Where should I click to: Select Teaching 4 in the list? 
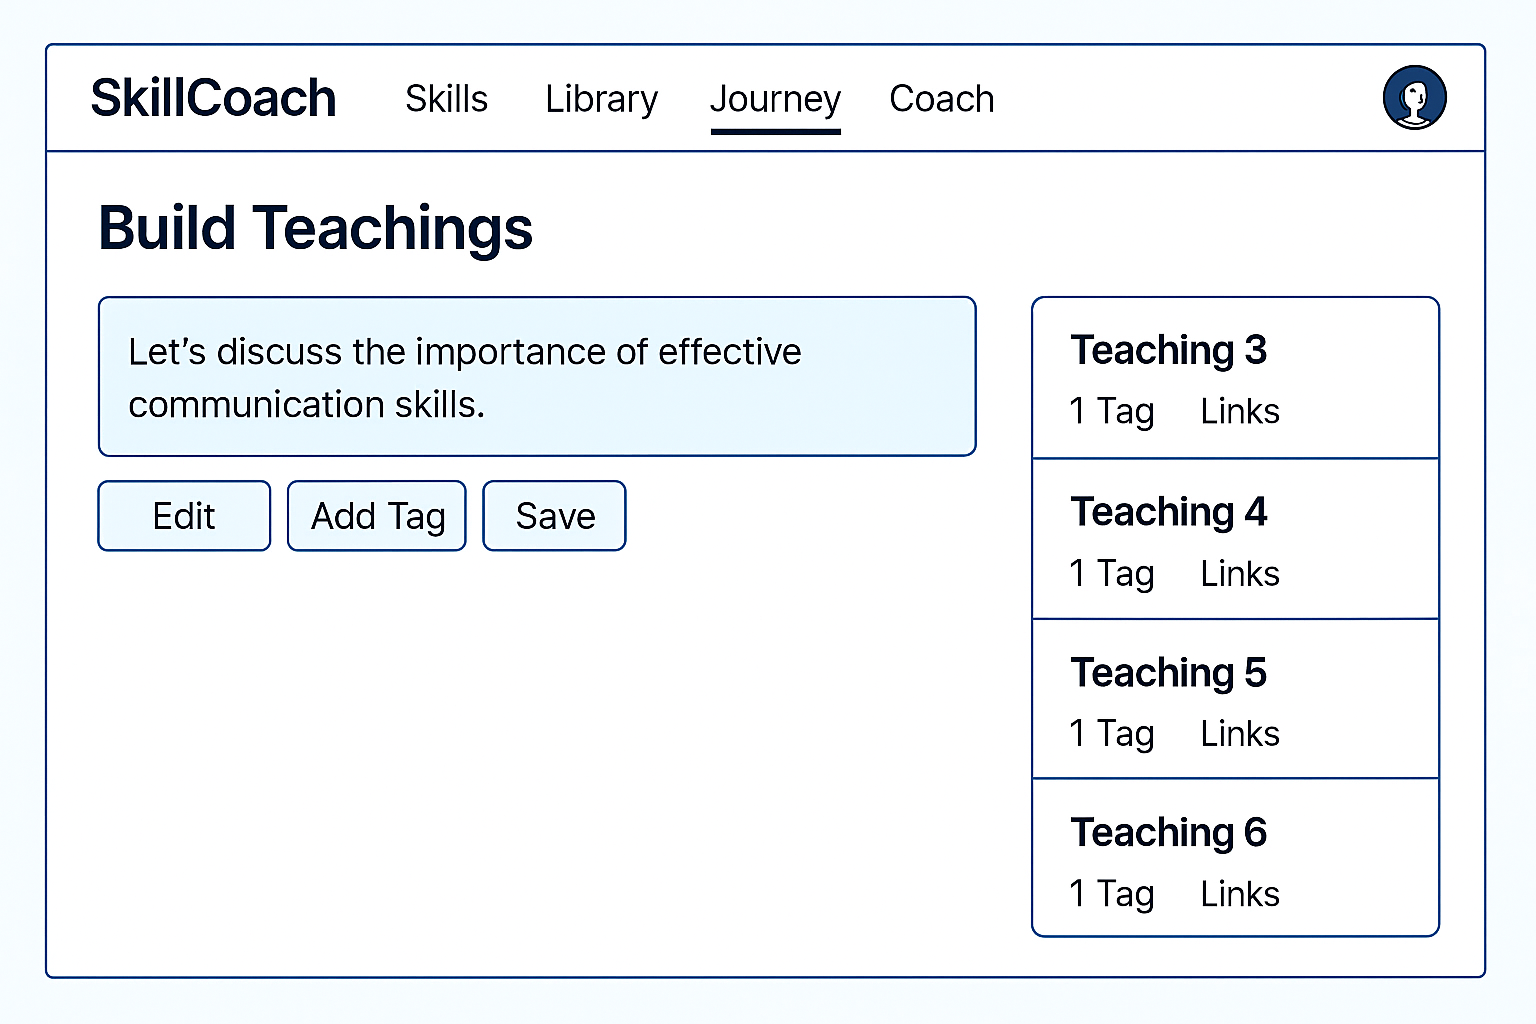coord(1168,512)
